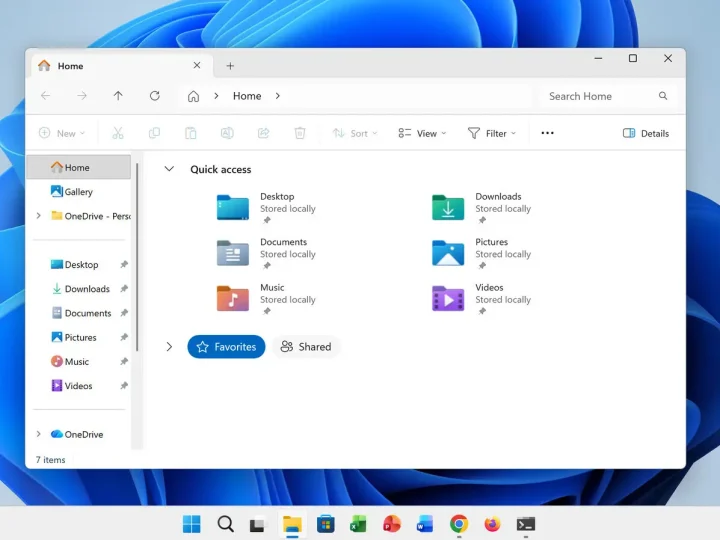Image resolution: width=720 pixels, height=540 pixels.
Task: Close the Home tab
Action: 197,65
